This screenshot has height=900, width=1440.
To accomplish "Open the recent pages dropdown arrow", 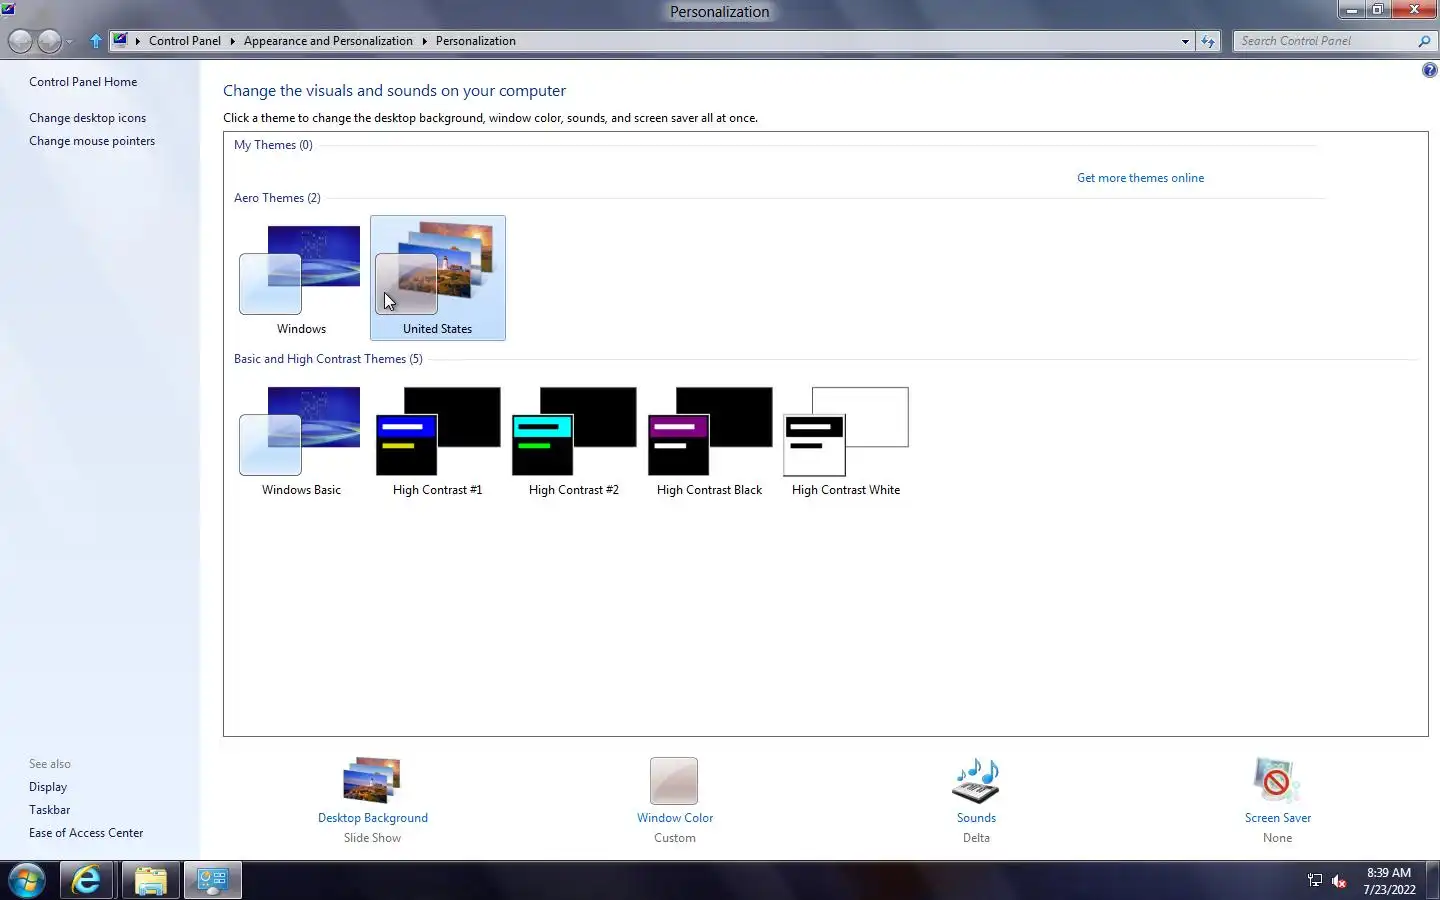I will coord(69,42).
